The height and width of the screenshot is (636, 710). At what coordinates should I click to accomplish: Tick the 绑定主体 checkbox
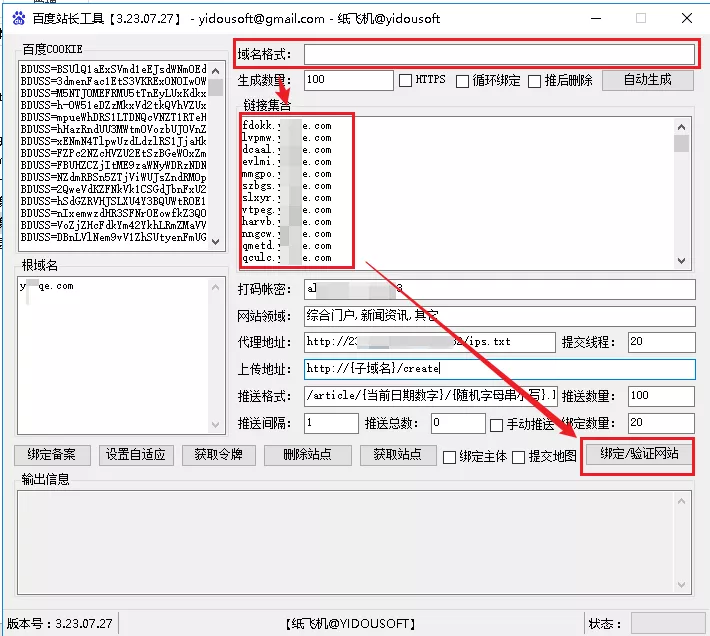(449, 457)
